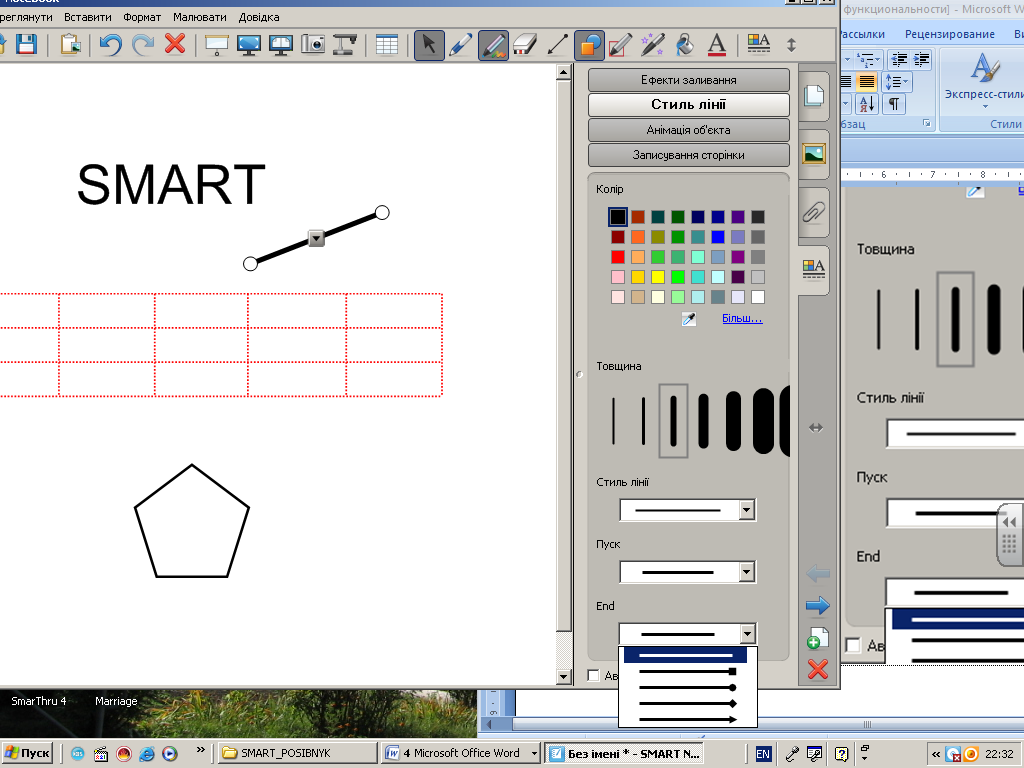Open the Page Sorter side tab
Screen dimensions: 1024x768
814,96
